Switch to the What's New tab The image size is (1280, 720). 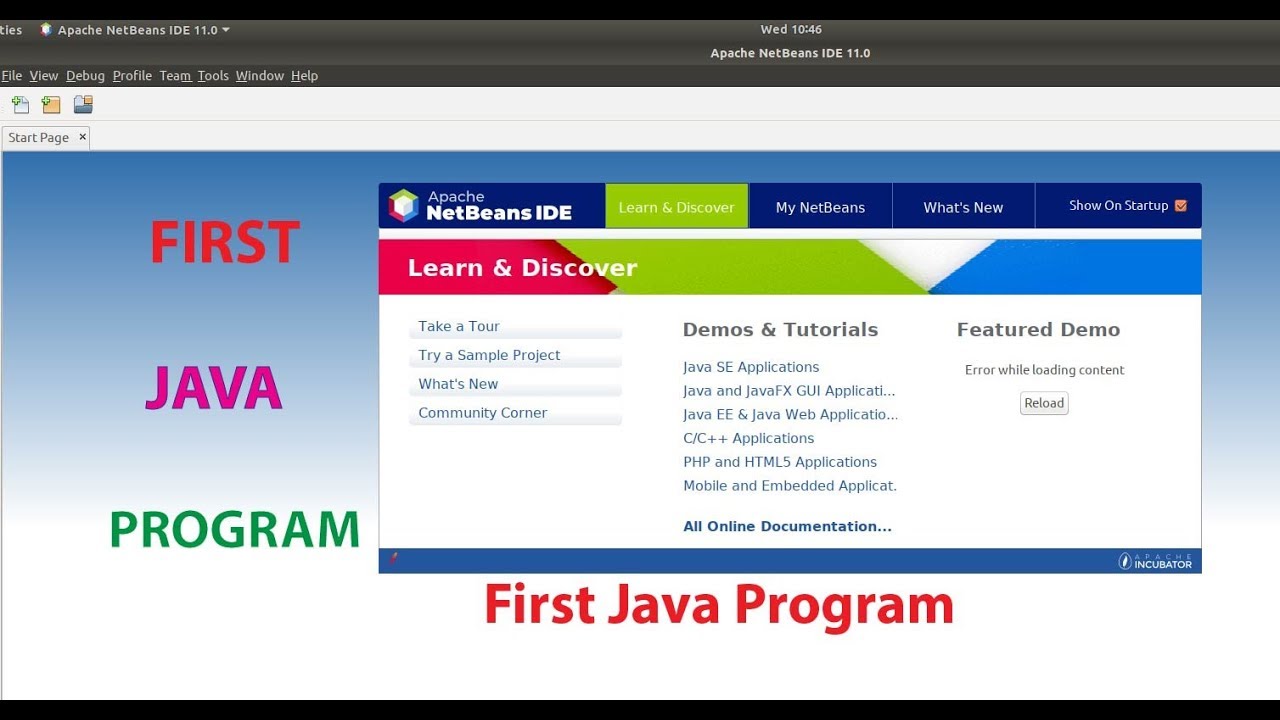click(963, 207)
